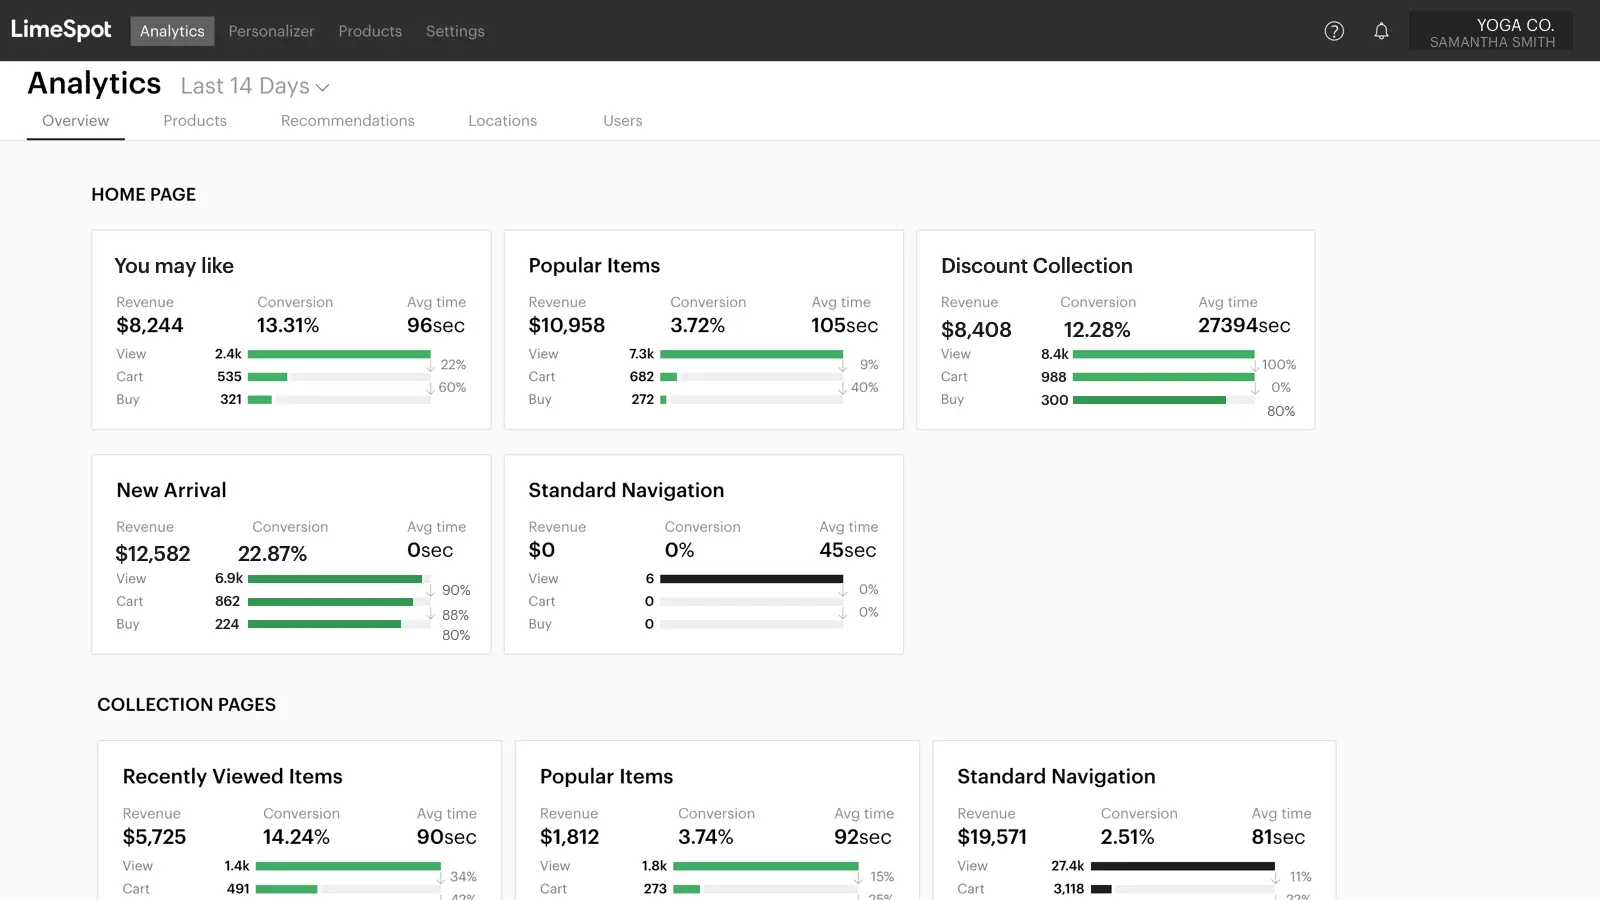Expand the chevron next to Last 14 Days

[322, 88]
